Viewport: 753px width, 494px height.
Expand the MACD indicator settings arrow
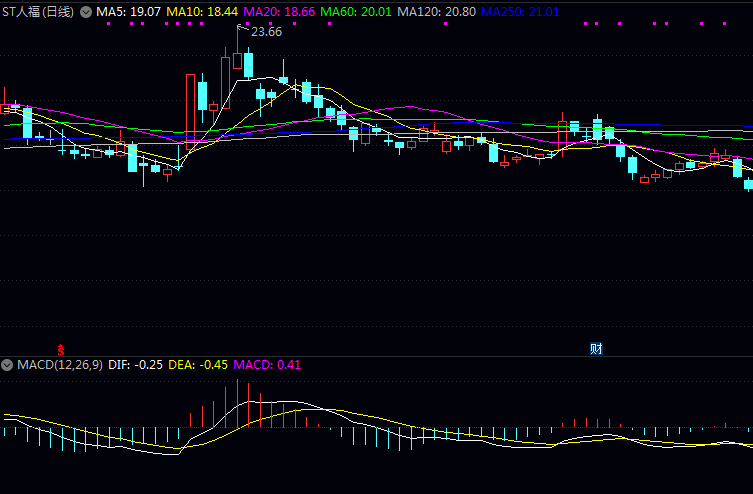point(8,365)
